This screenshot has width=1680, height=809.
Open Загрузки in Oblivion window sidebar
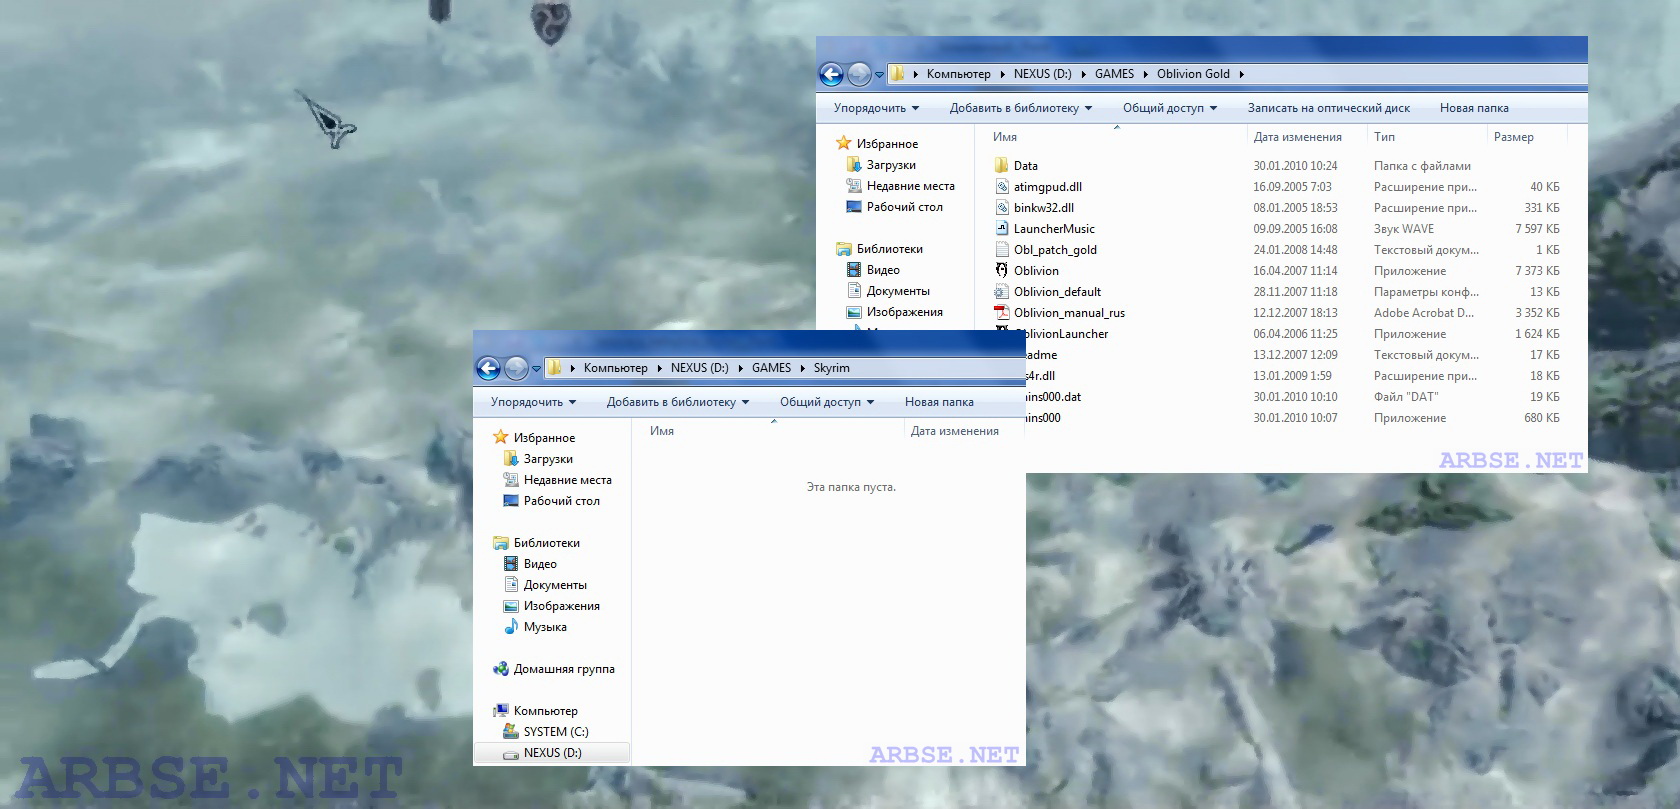pos(881,165)
